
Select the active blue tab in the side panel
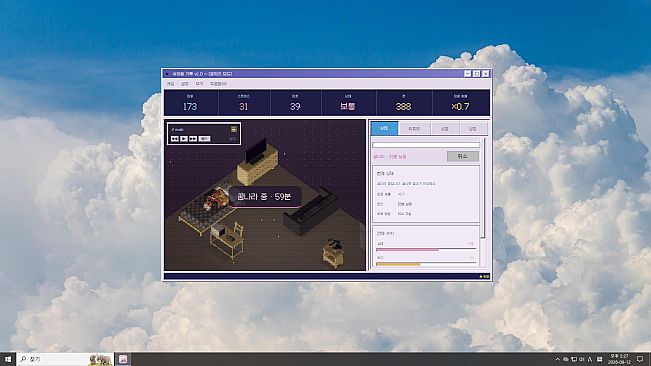tap(384, 129)
